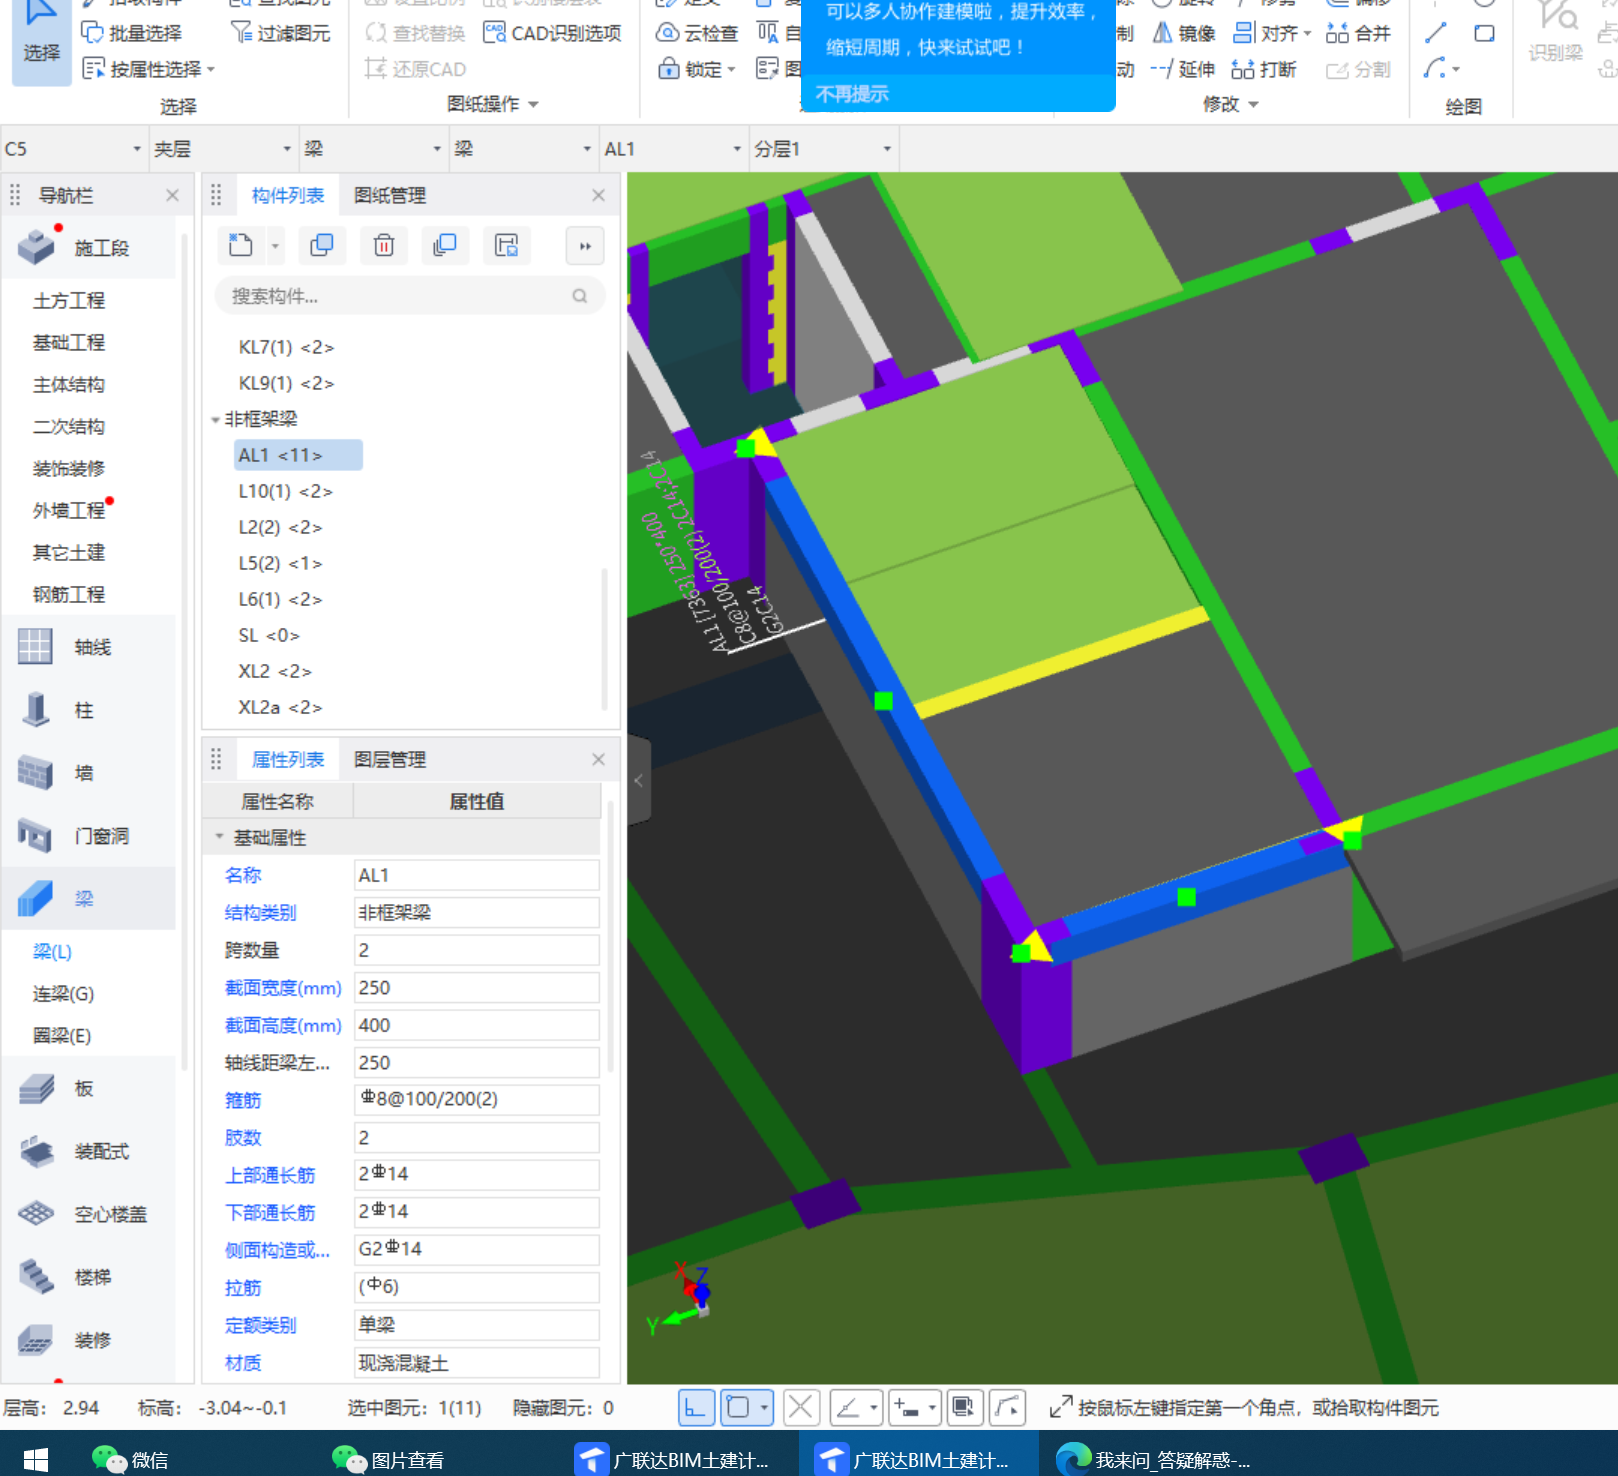Viewport: 1618px width, 1476px height.
Task: Click 不再提示 on the blue tip
Action: click(x=852, y=94)
